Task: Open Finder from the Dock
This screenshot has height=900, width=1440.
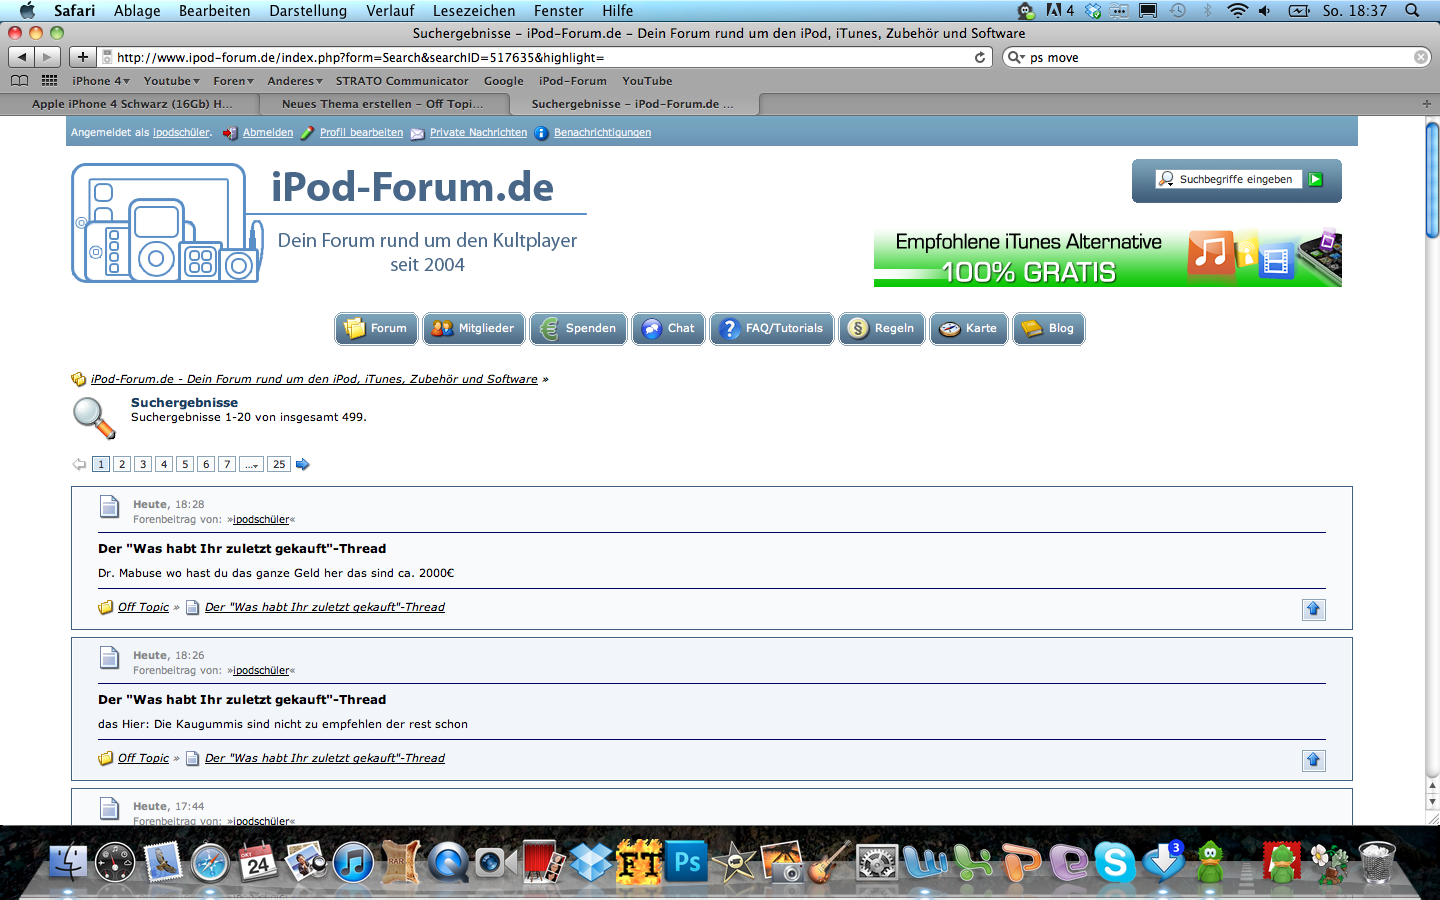Action: point(68,862)
